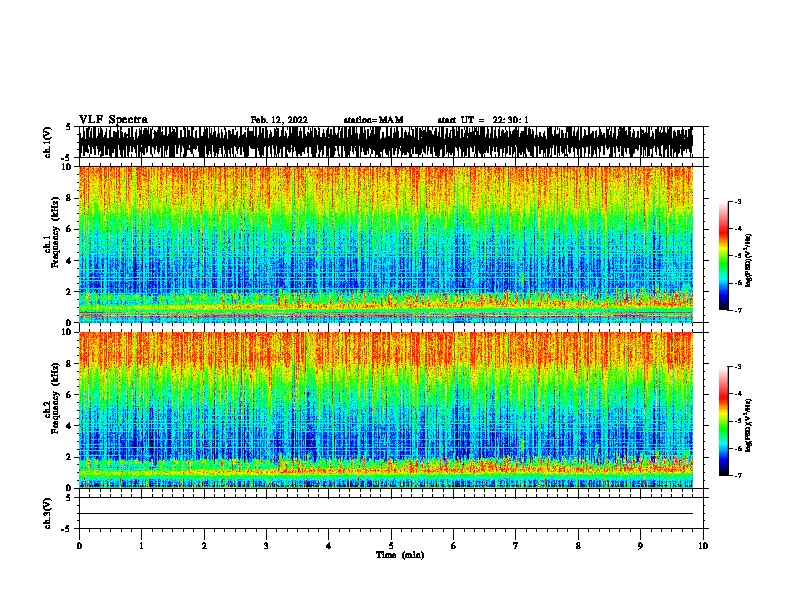Viewport: 792px width, 612px height.
Task: Click the ch.2 colorbar log(PSD) unit label
Action: pos(749,425)
